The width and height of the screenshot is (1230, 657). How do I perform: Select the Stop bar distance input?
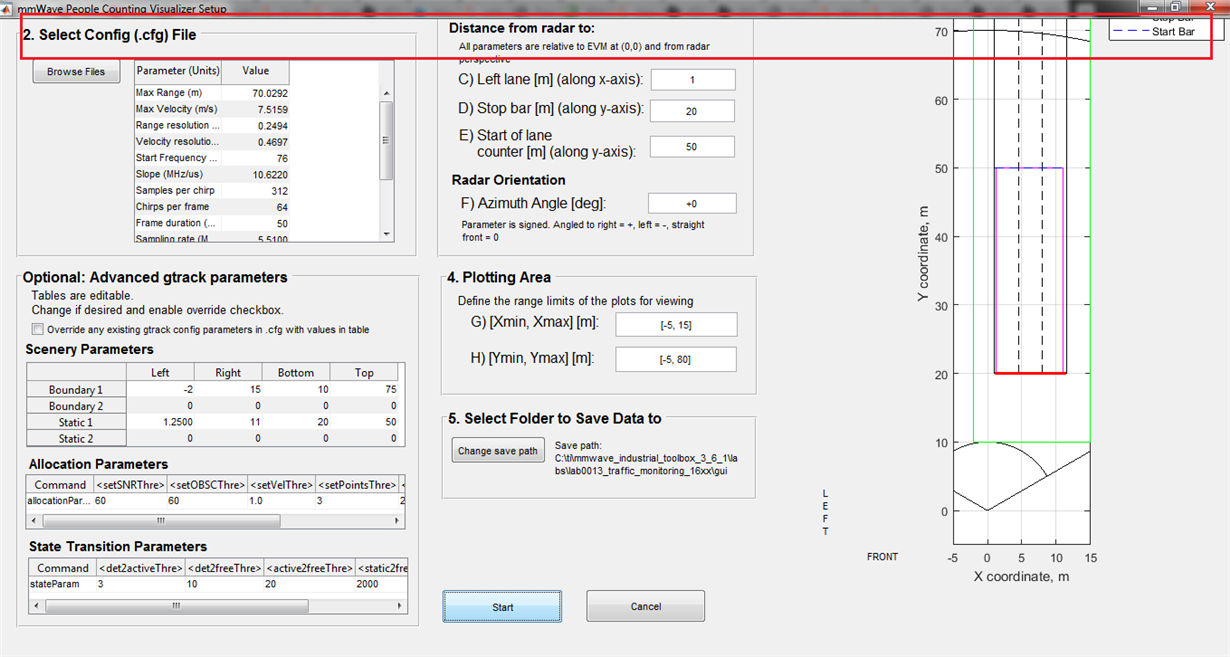(693, 110)
